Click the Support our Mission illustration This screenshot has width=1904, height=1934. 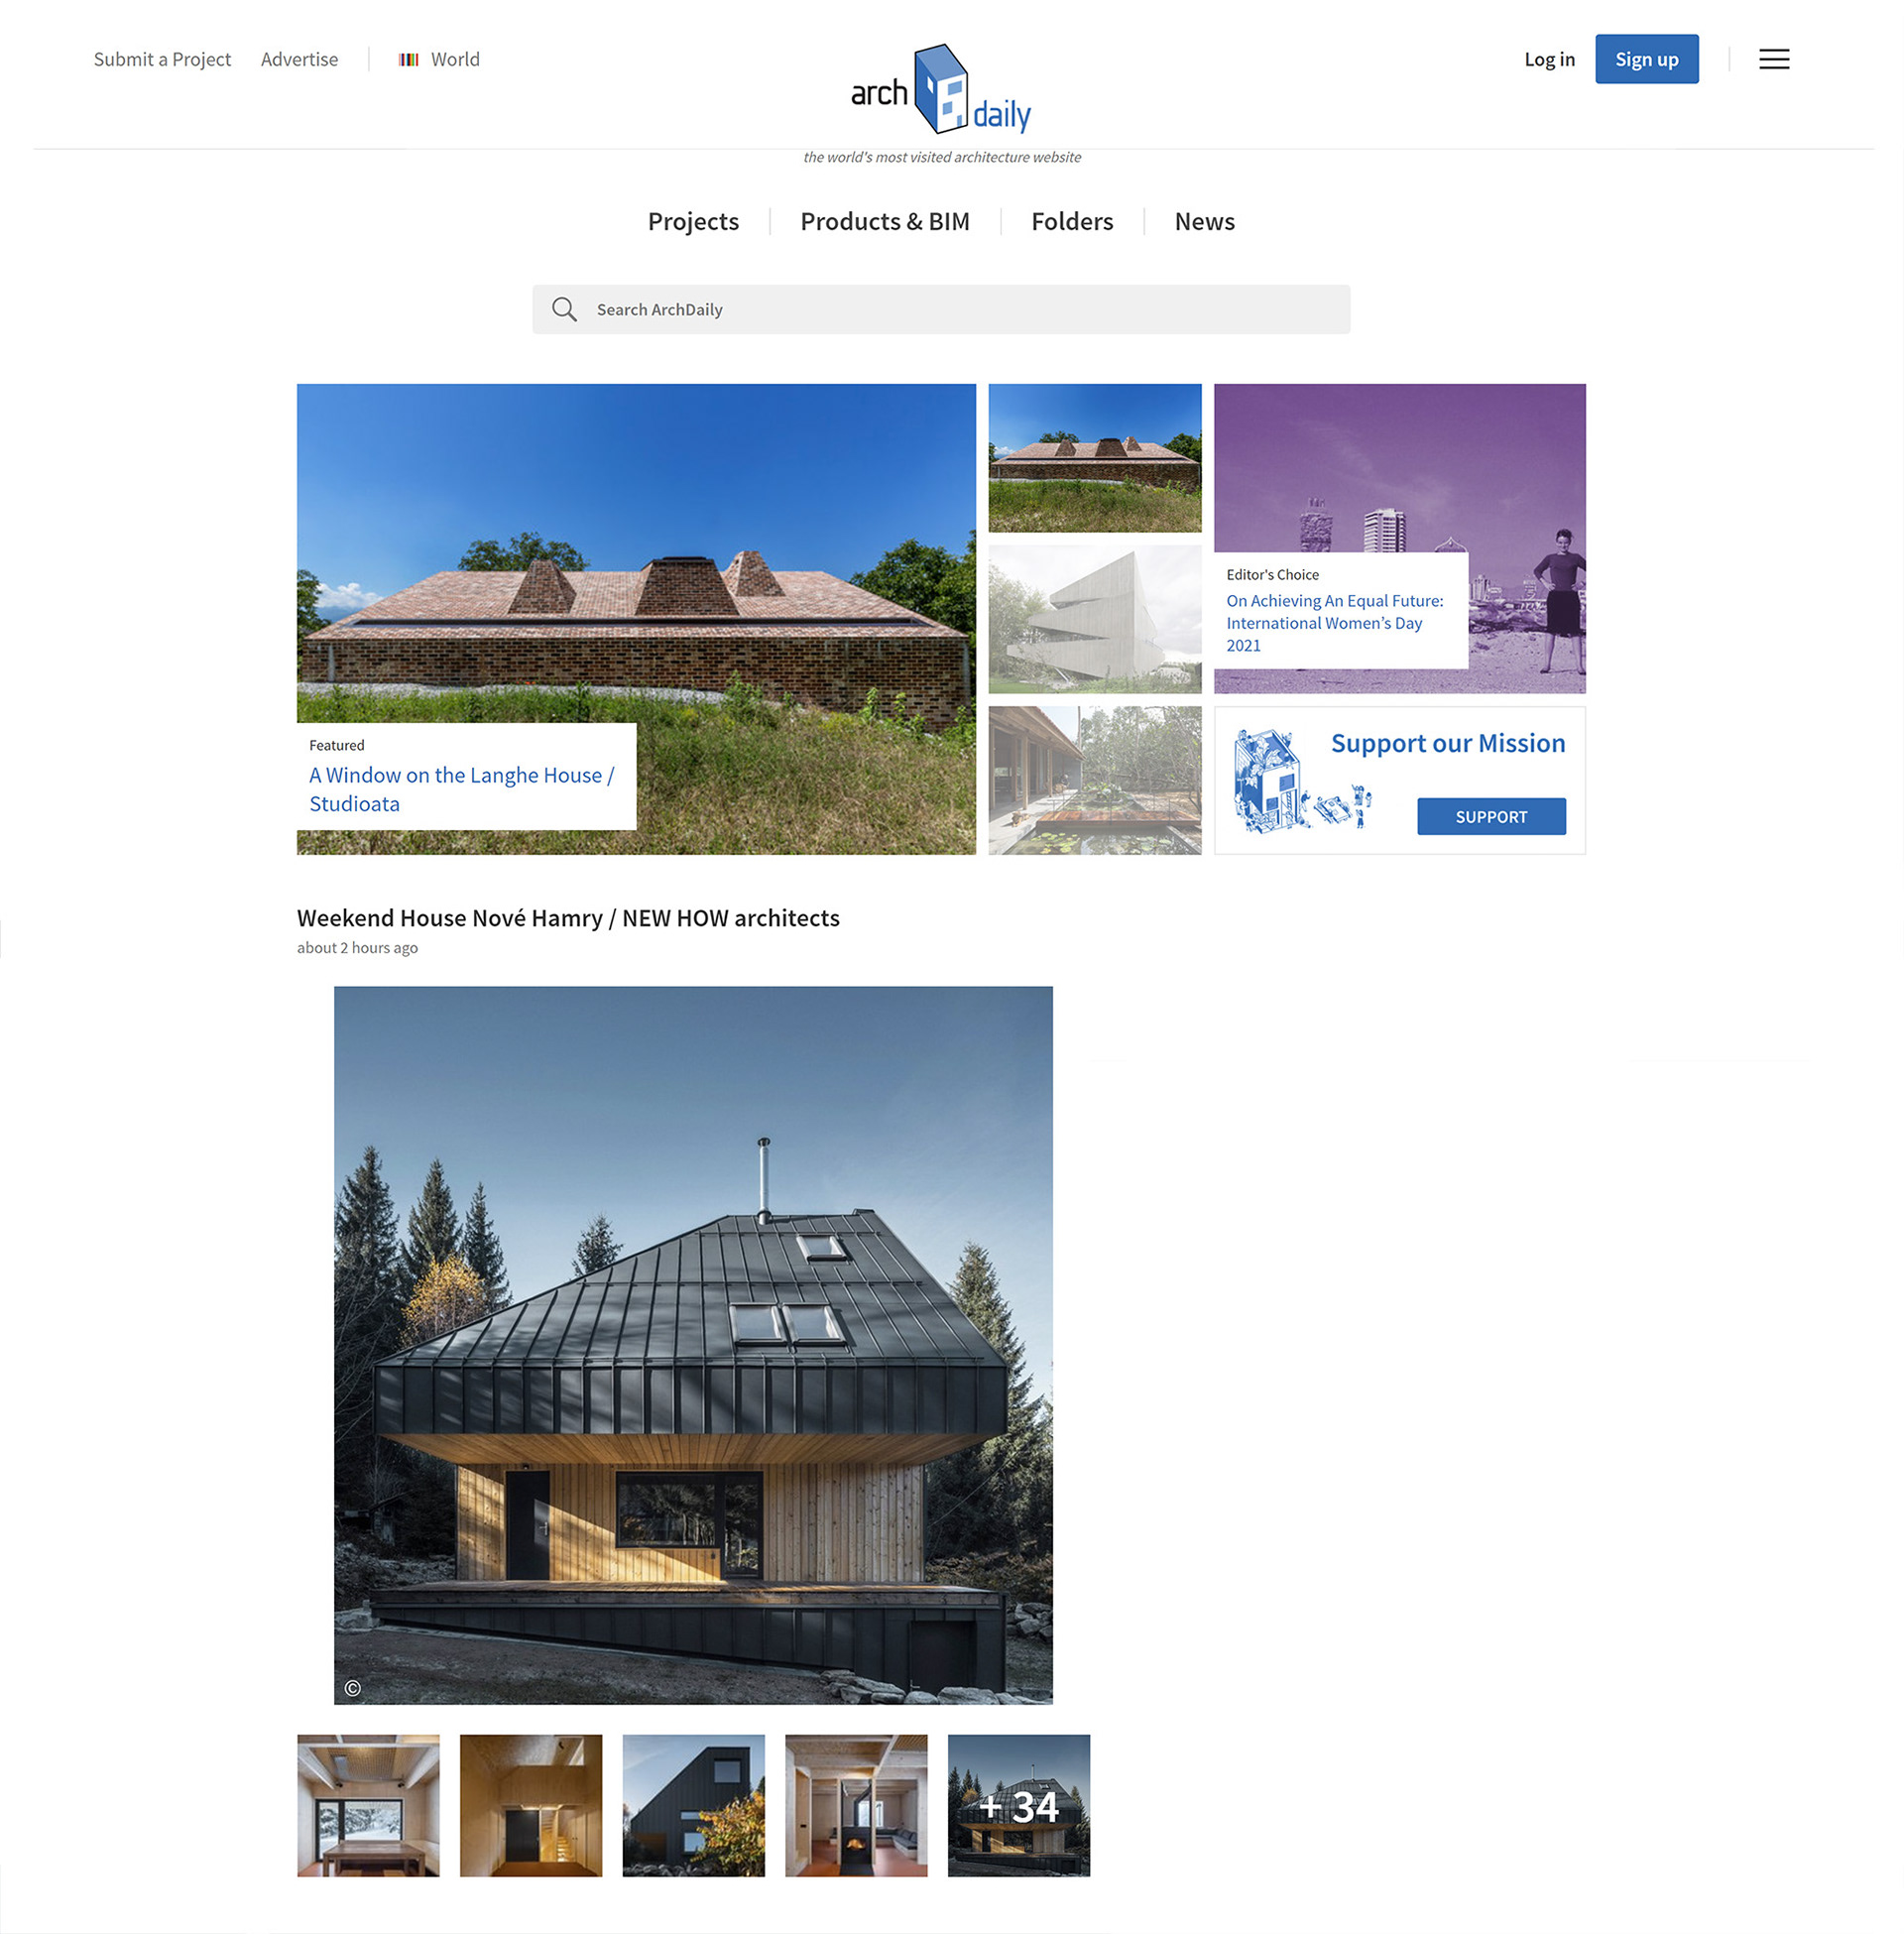pos(1301,781)
